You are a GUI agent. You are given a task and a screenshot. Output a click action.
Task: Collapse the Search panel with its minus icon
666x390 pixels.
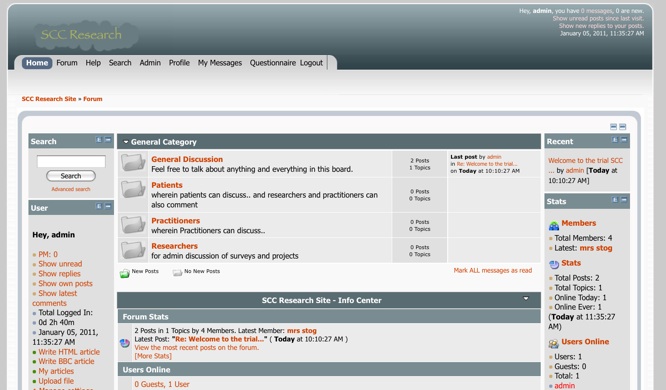click(108, 139)
